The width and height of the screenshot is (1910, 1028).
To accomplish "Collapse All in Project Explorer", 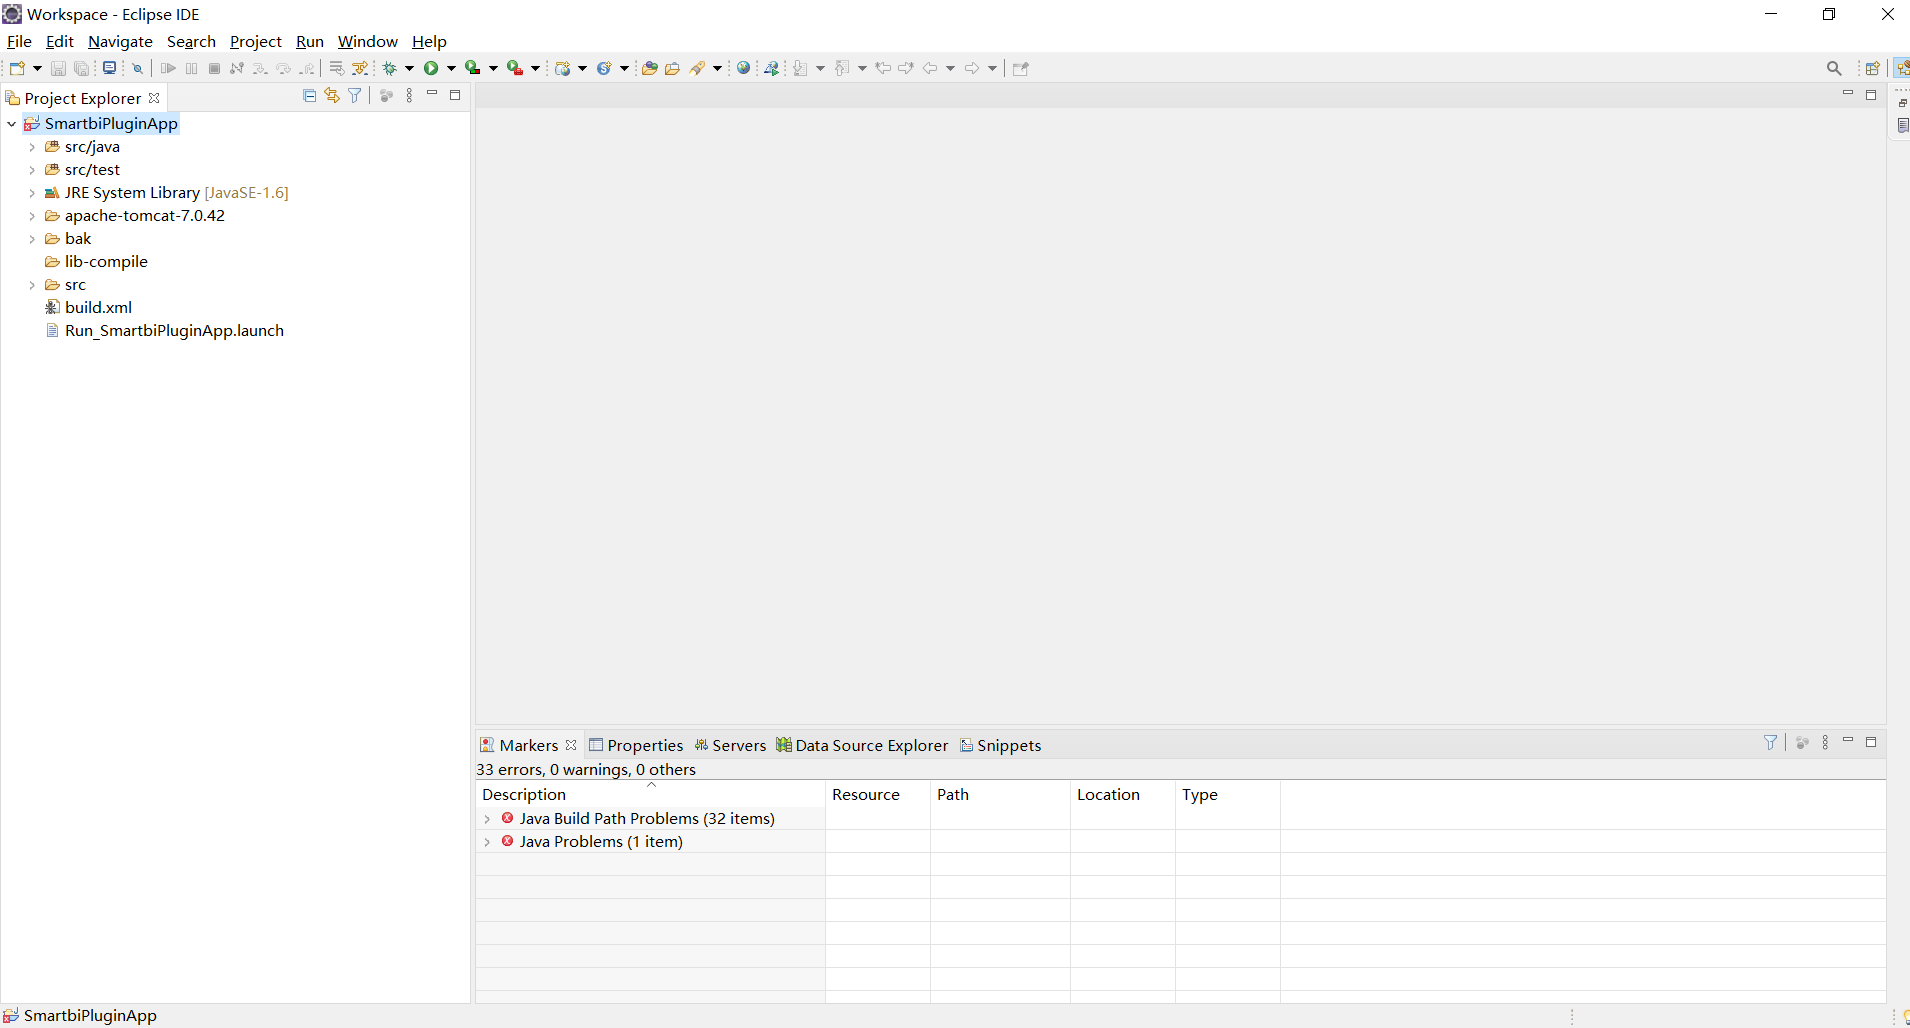I will click(309, 95).
